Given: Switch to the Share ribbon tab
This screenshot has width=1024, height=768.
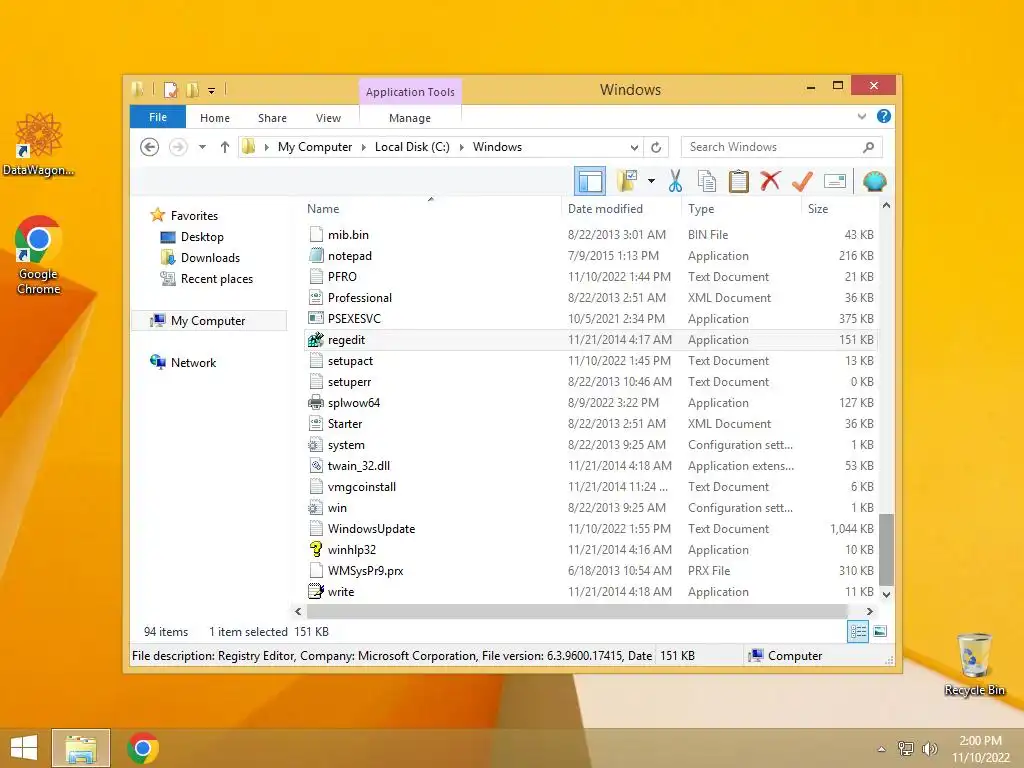Looking at the screenshot, I should coord(272,118).
